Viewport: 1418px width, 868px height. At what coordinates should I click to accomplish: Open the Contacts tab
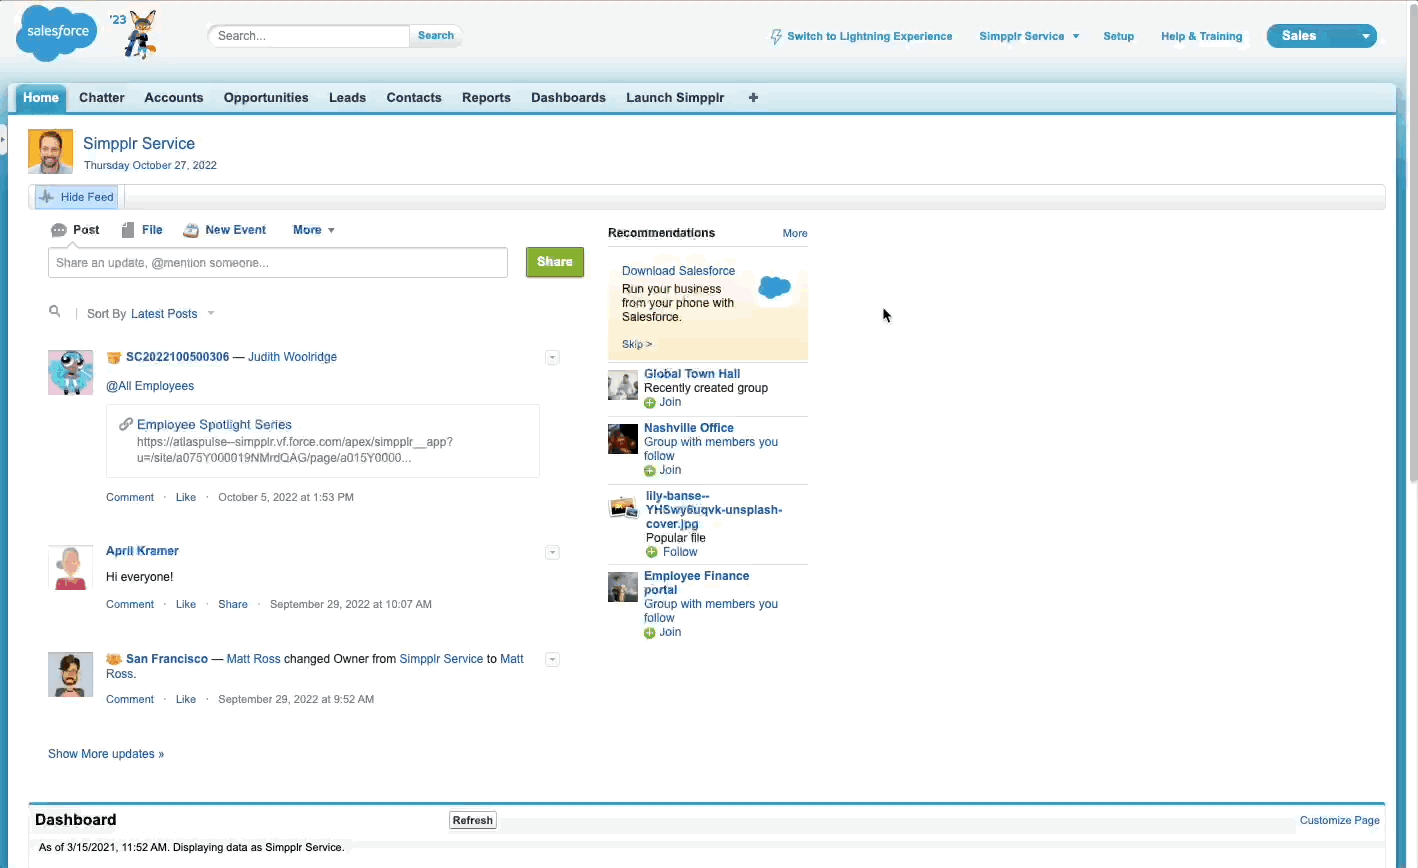click(414, 97)
